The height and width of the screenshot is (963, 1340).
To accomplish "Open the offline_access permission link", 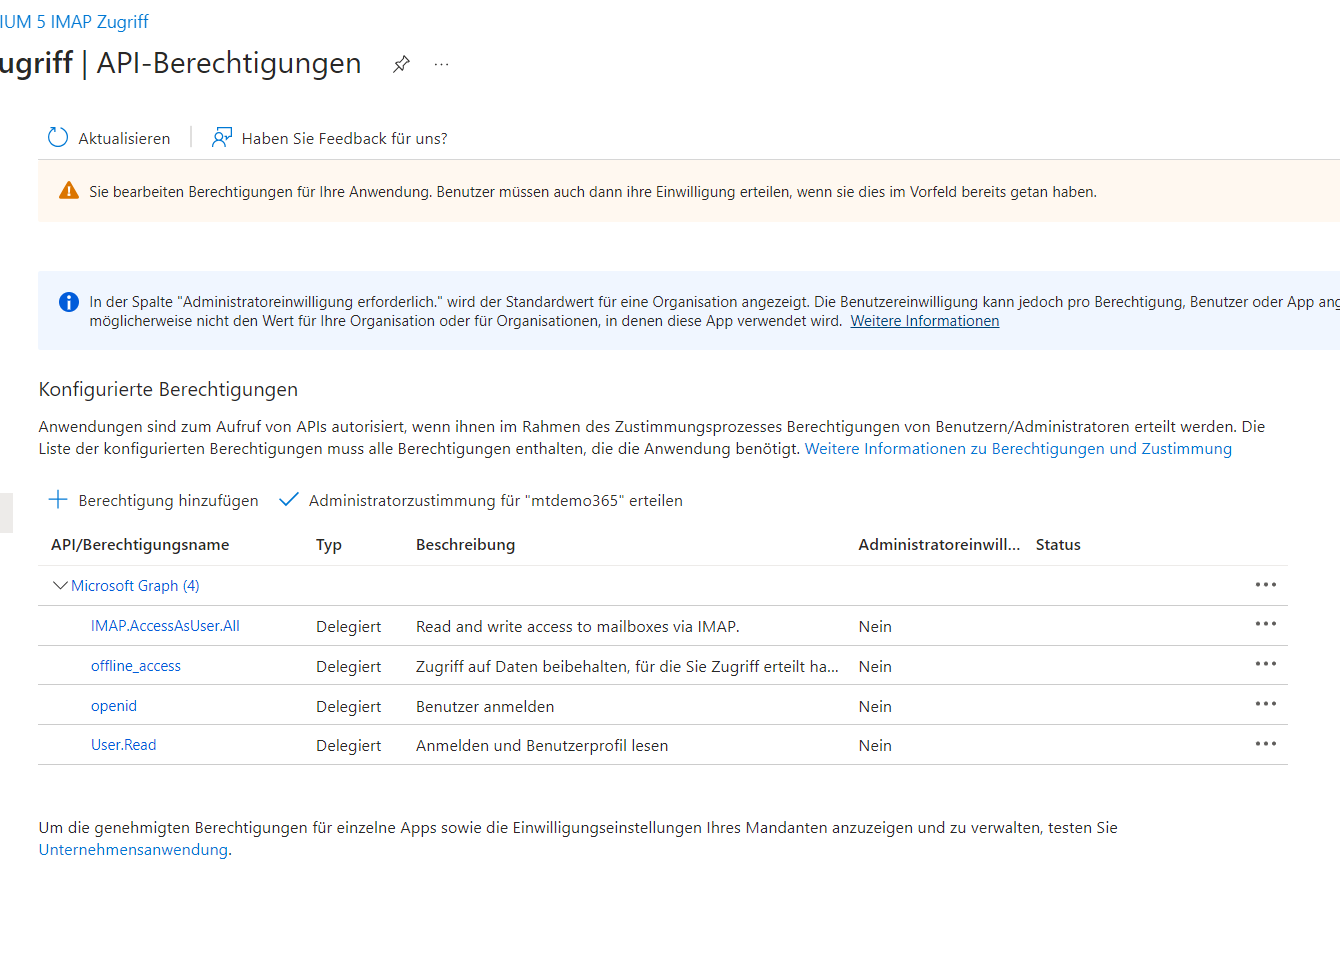I will click(x=136, y=666).
